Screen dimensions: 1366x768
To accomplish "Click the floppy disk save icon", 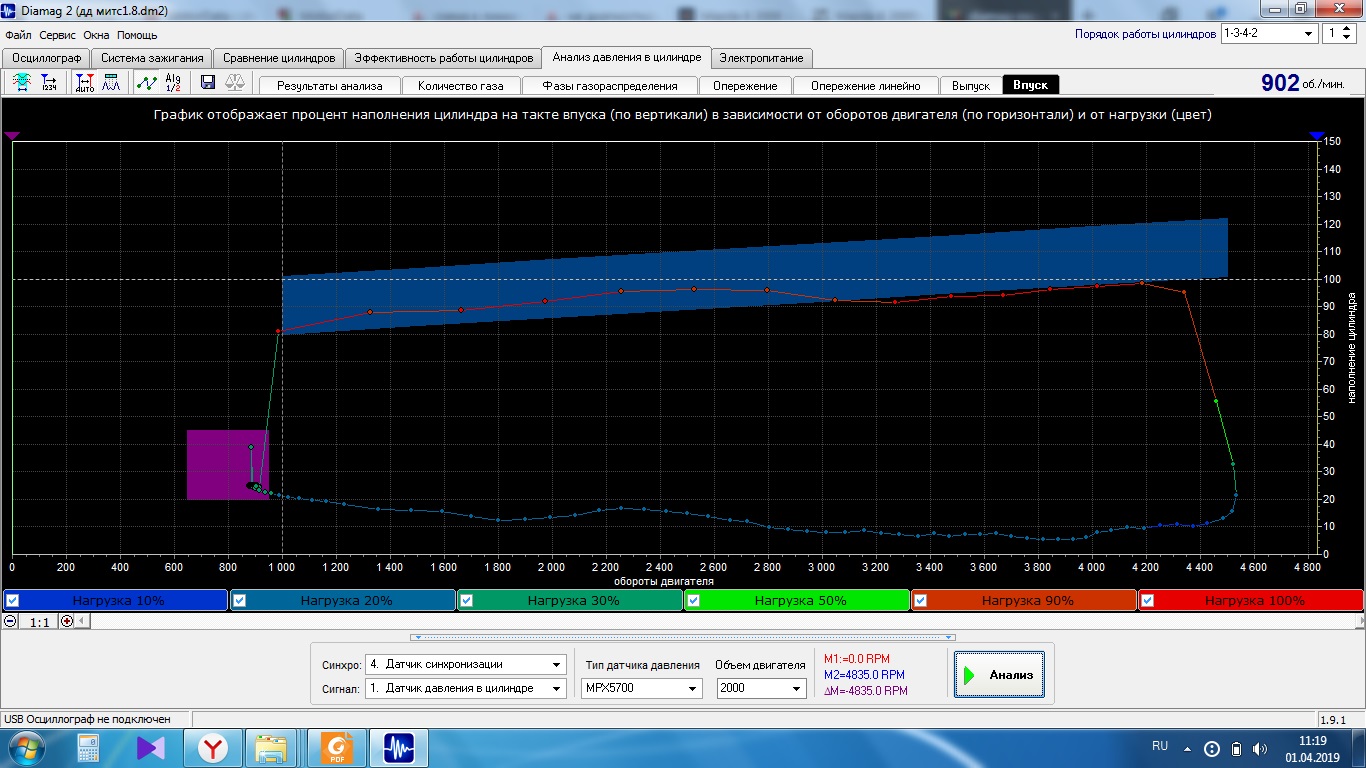I will pyautogui.click(x=208, y=83).
